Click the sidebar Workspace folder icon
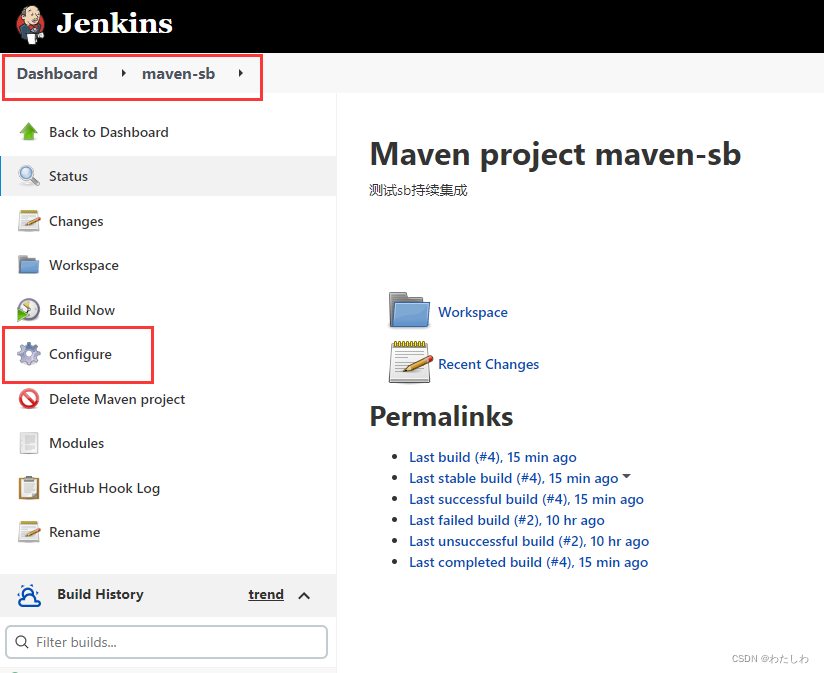The width and height of the screenshot is (824, 673). (28, 265)
